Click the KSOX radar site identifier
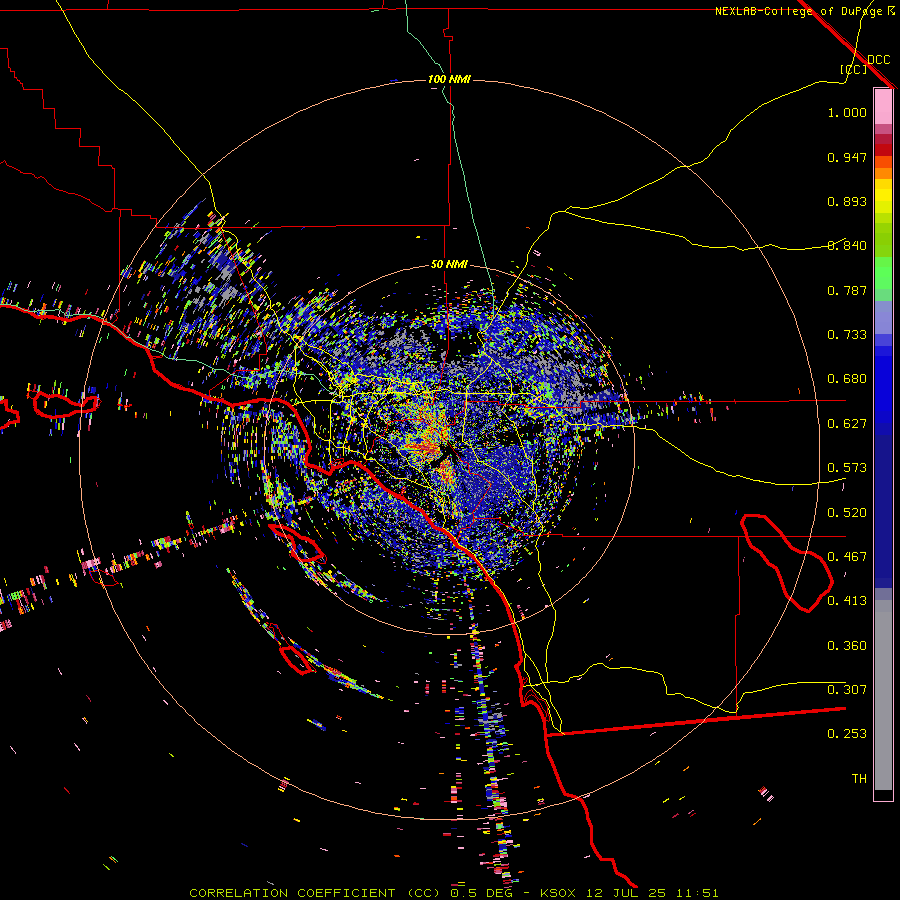 tap(560, 893)
